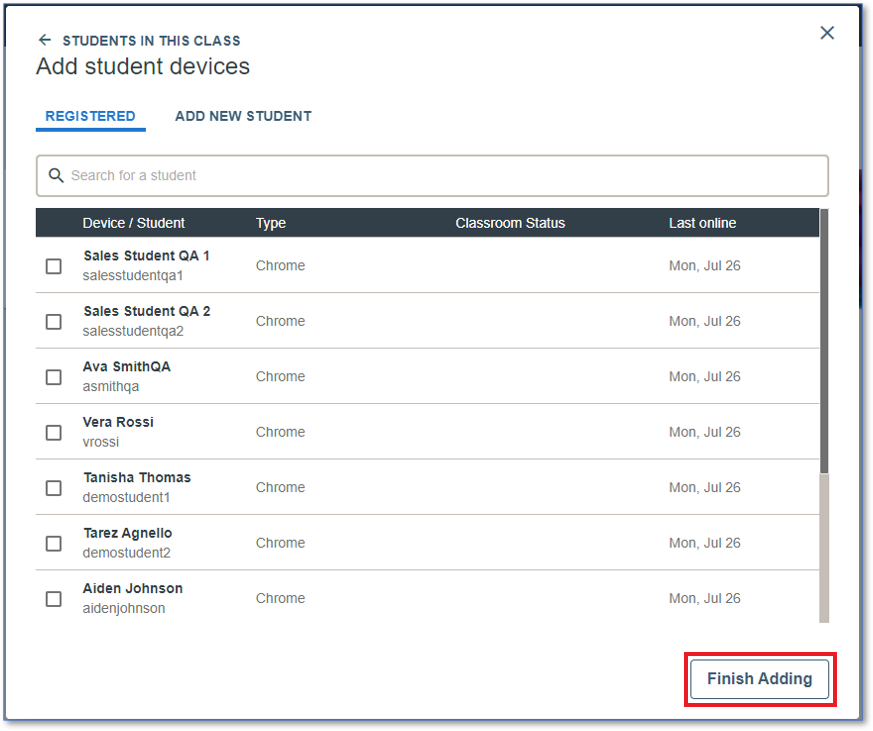Switch to the Add New Student tab
This screenshot has height=731, width=873.
pos(243,116)
